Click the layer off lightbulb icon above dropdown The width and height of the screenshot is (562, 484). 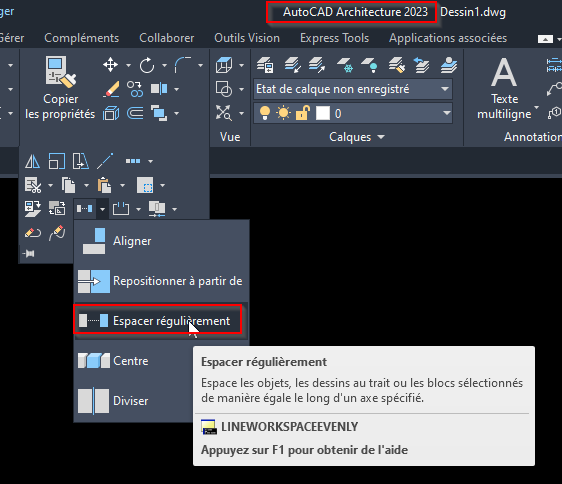pyautogui.click(x=369, y=65)
